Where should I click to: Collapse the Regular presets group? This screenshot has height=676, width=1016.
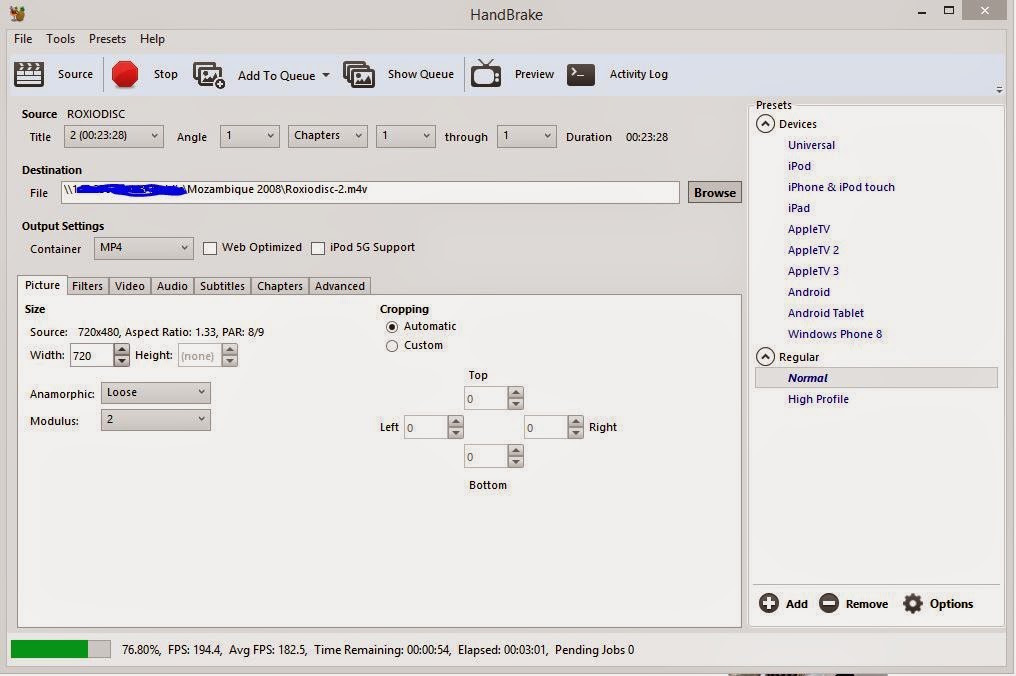[x=765, y=356]
